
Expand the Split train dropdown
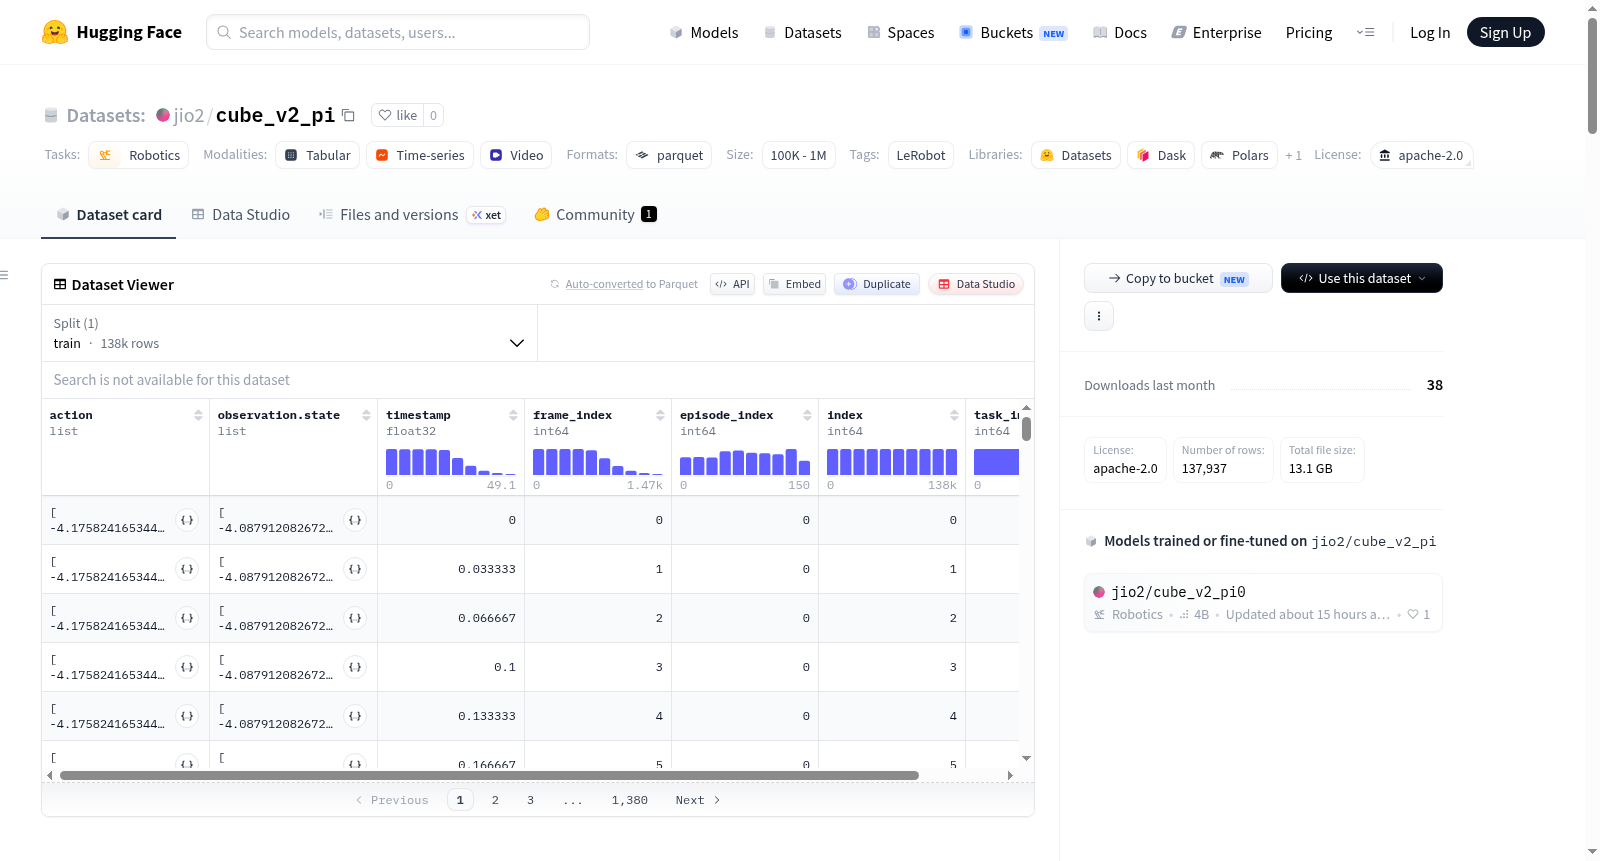pos(289,333)
